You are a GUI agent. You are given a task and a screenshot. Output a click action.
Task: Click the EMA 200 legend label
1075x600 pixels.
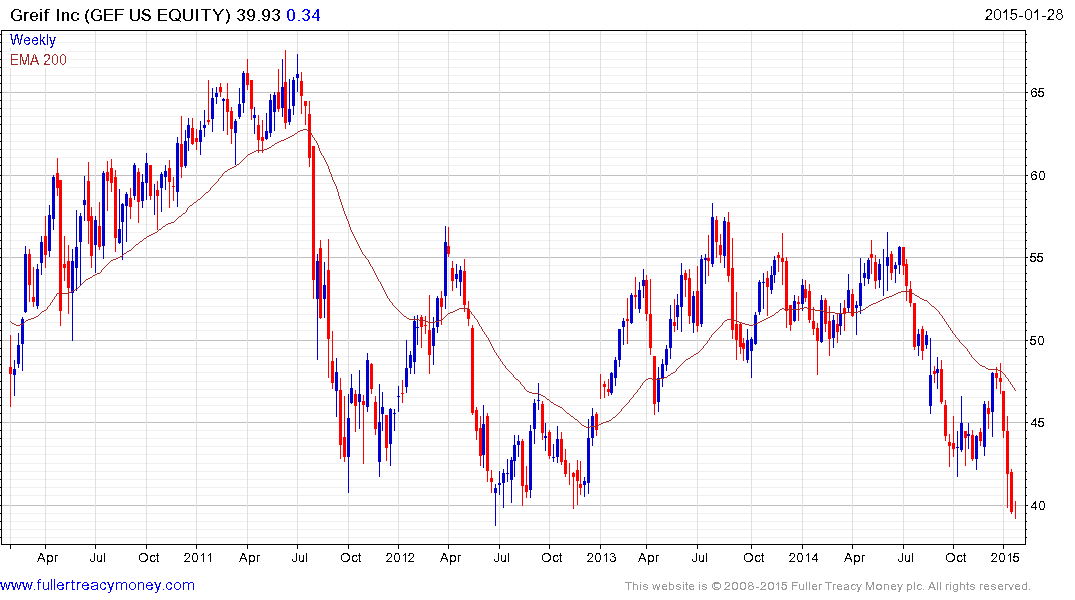38,60
